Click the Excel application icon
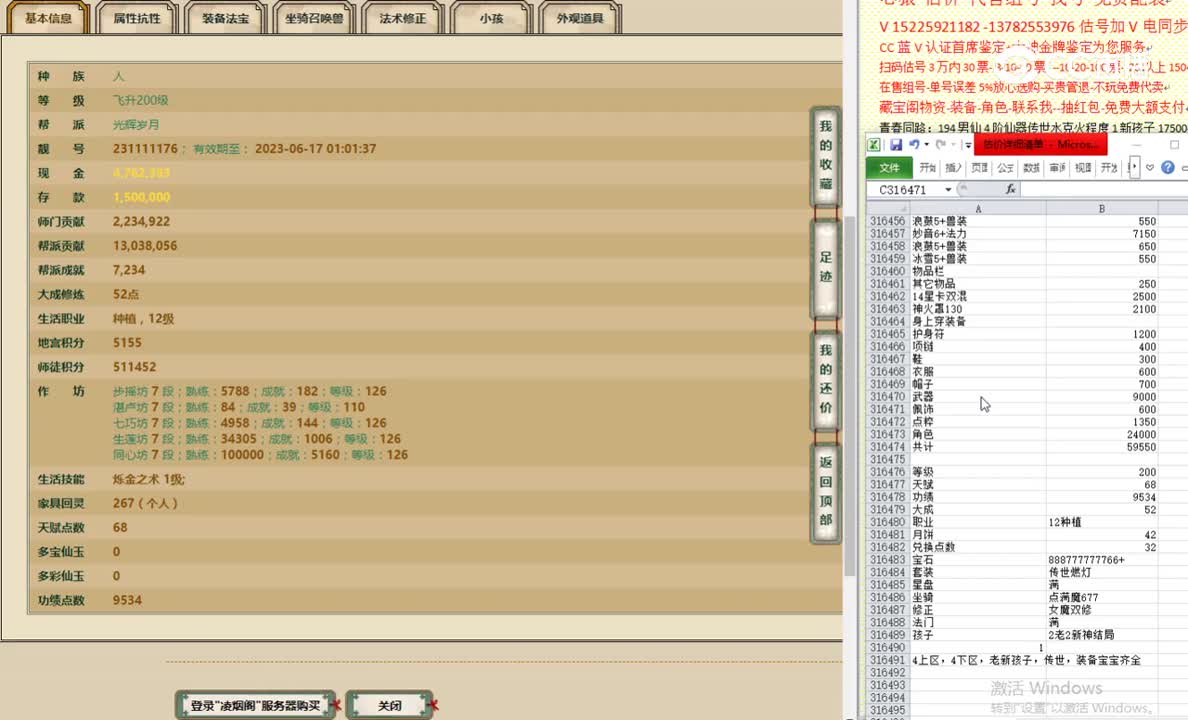The width and height of the screenshot is (1188, 720). point(874,145)
